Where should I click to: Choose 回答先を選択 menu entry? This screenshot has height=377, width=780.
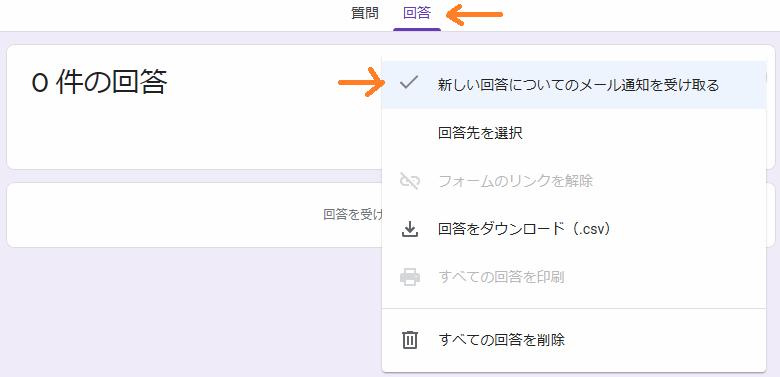tap(574, 133)
